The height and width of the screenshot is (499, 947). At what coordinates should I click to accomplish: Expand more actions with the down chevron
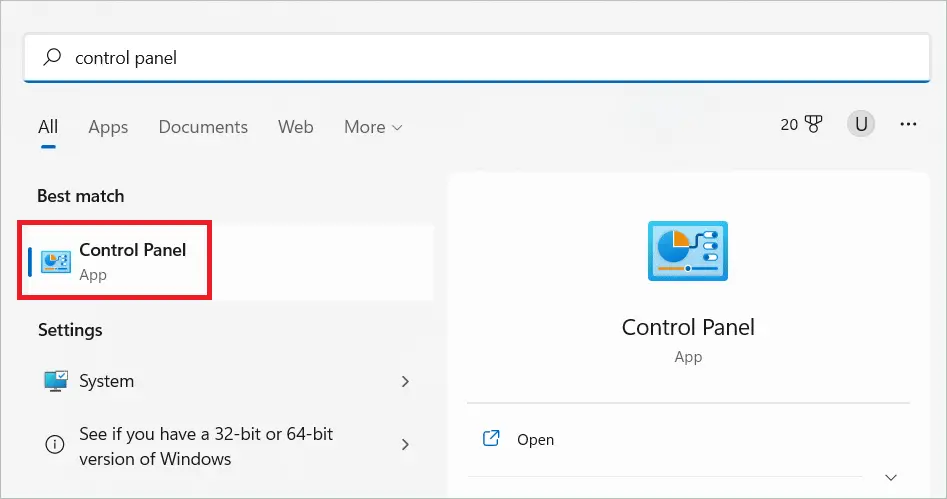pyautogui.click(x=890, y=477)
